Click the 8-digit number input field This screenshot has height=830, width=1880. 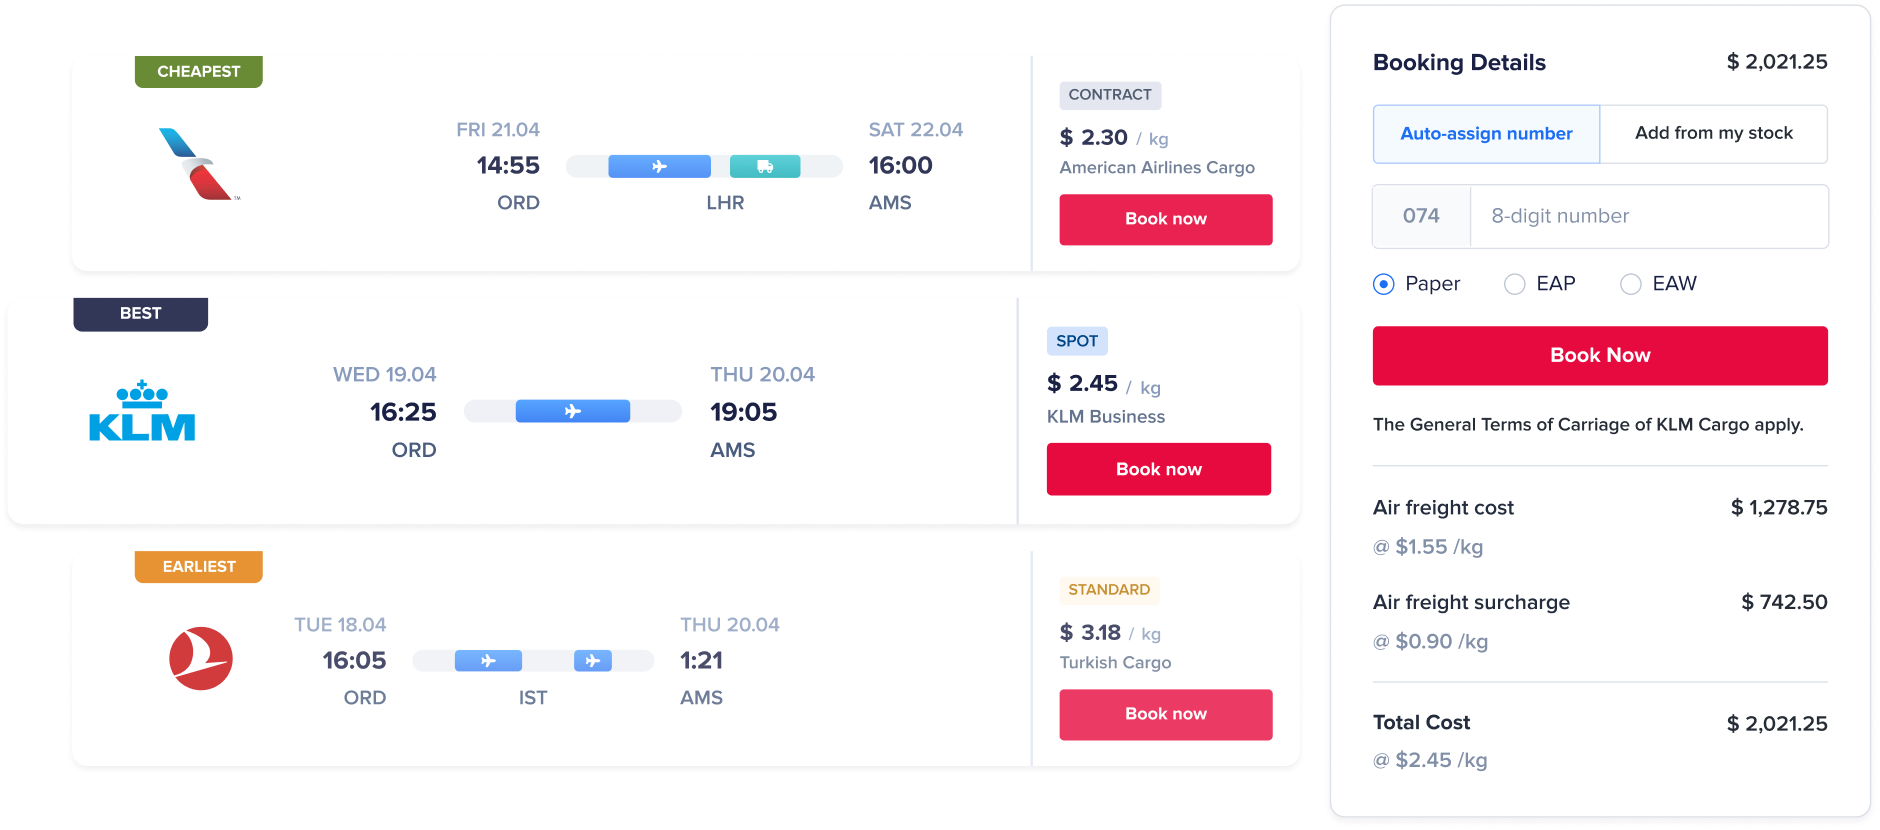(x=1648, y=216)
